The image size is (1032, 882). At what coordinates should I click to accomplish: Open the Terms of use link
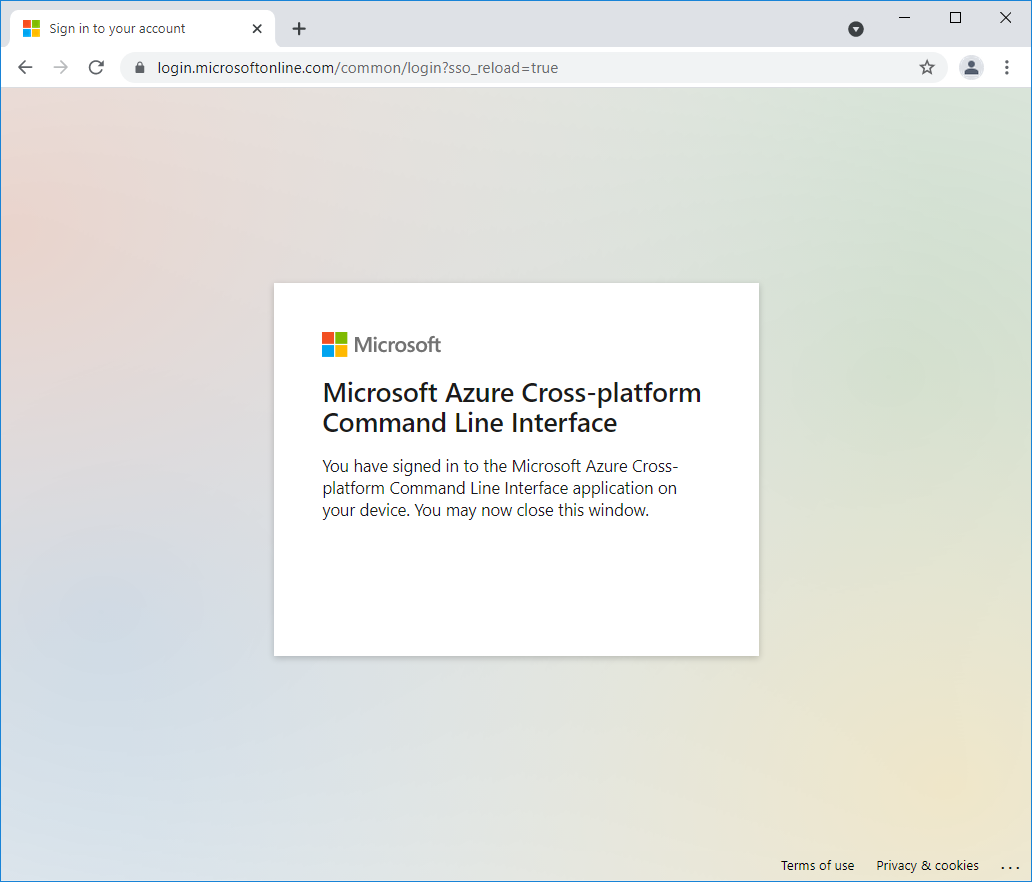pyautogui.click(x=817, y=865)
